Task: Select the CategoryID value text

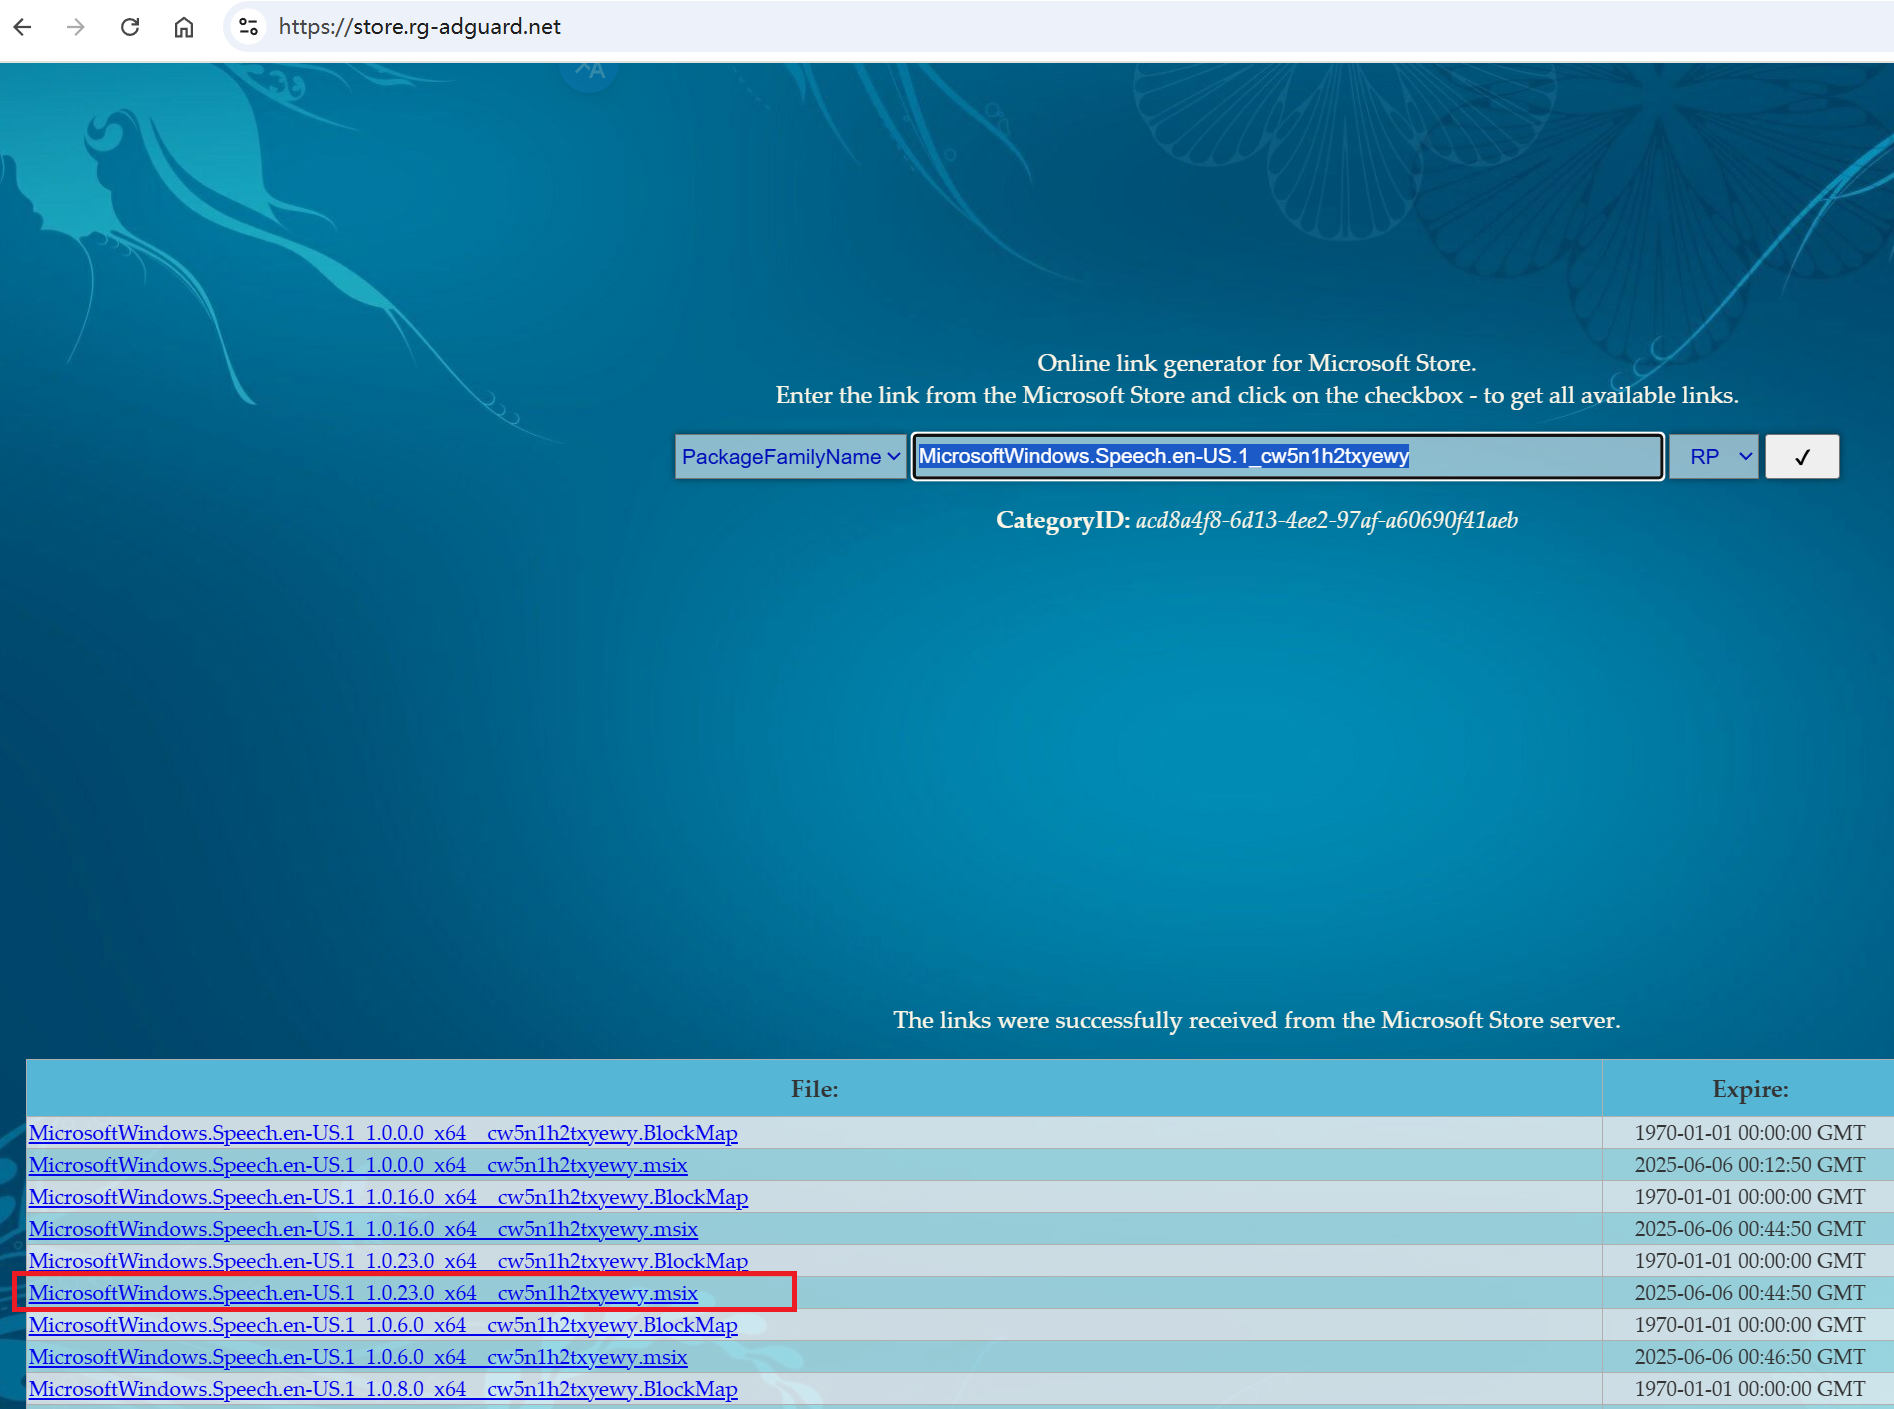Action: [x=1326, y=521]
